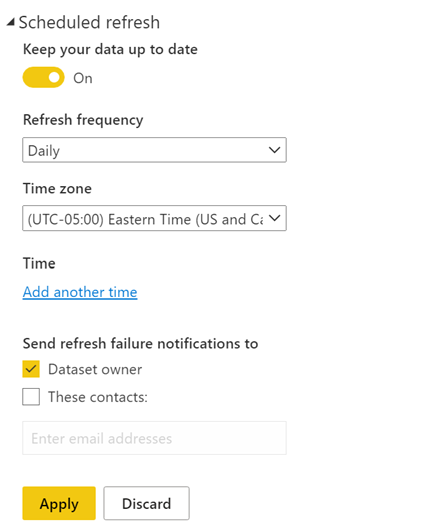Turn off the Keep your data up to date switch

coord(43,77)
